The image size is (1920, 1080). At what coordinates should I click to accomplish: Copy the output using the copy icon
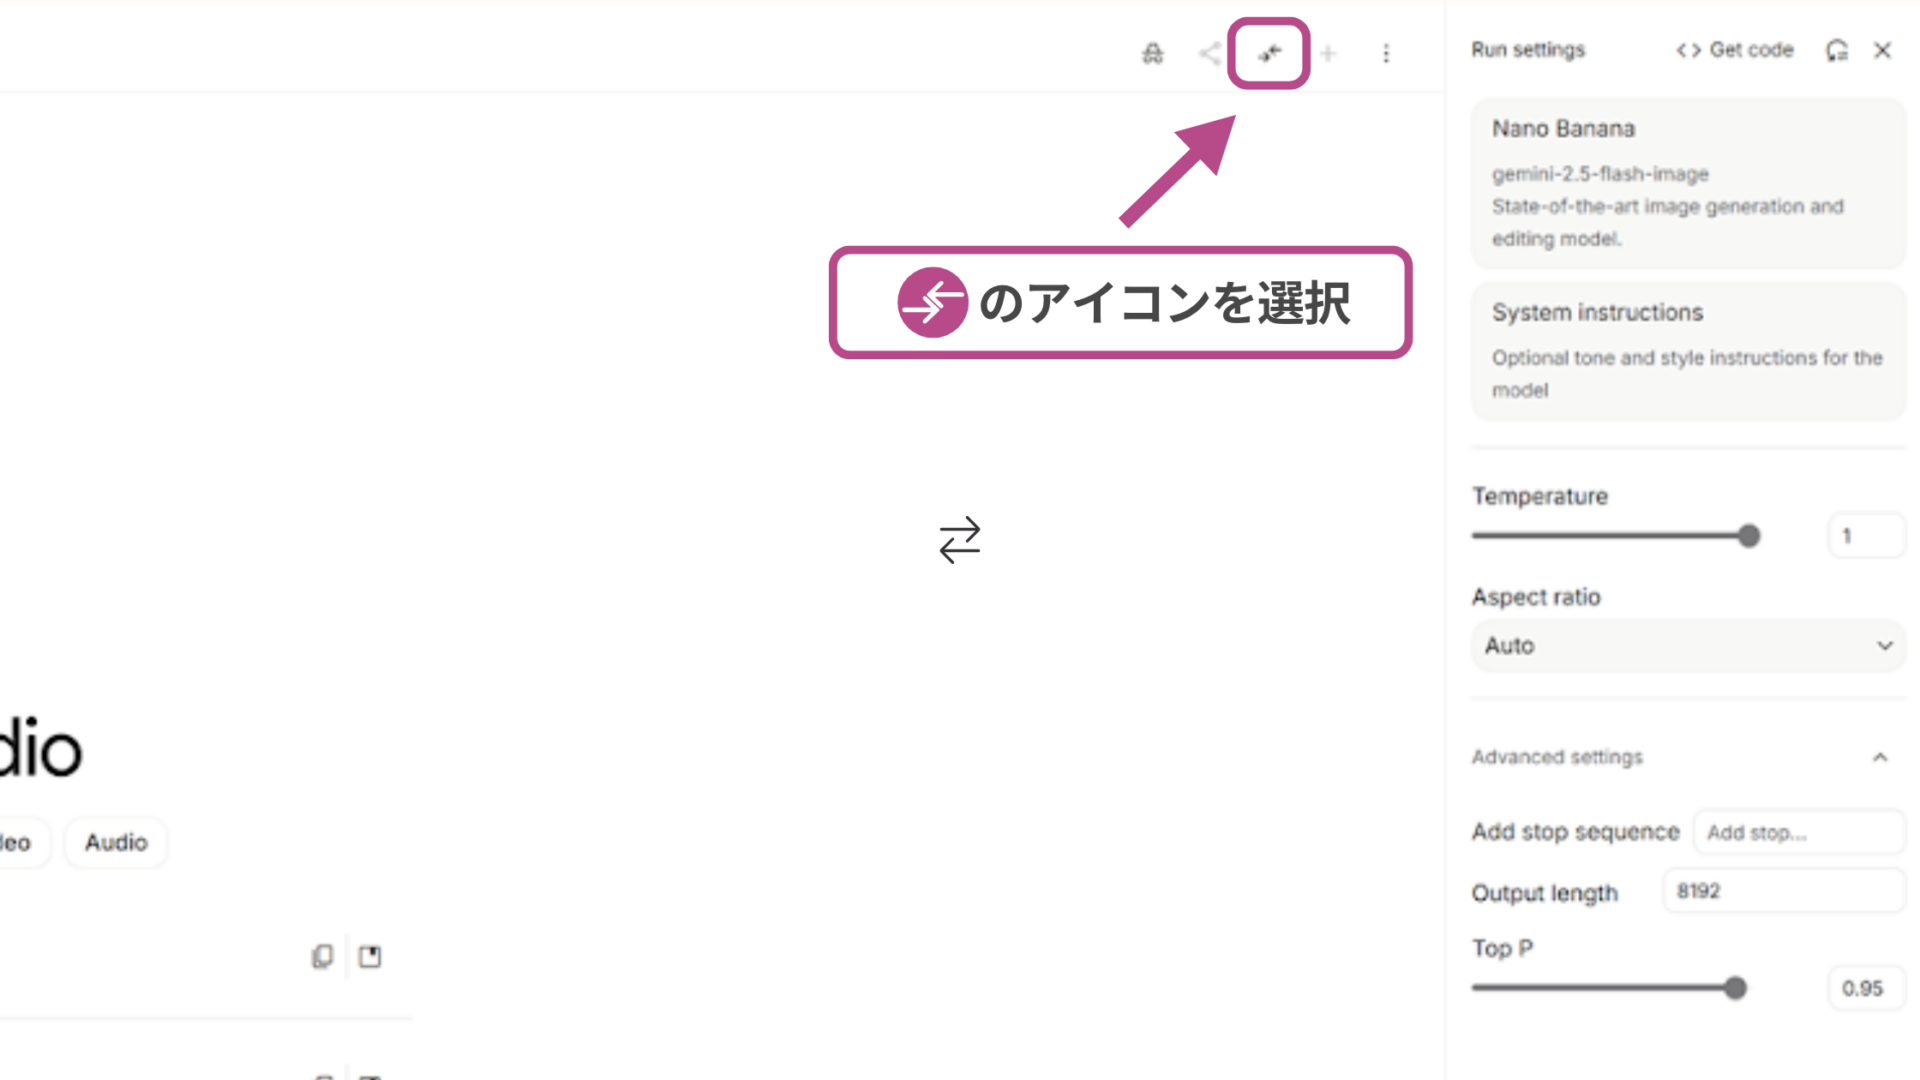[x=322, y=956]
